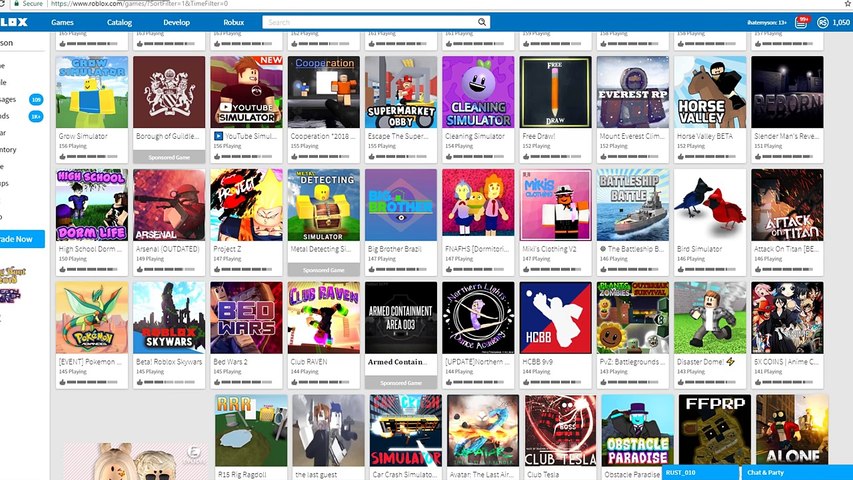Open Big Brother Brazil thumbnail
This screenshot has height=480, width=853.
[x=401, y=205]
